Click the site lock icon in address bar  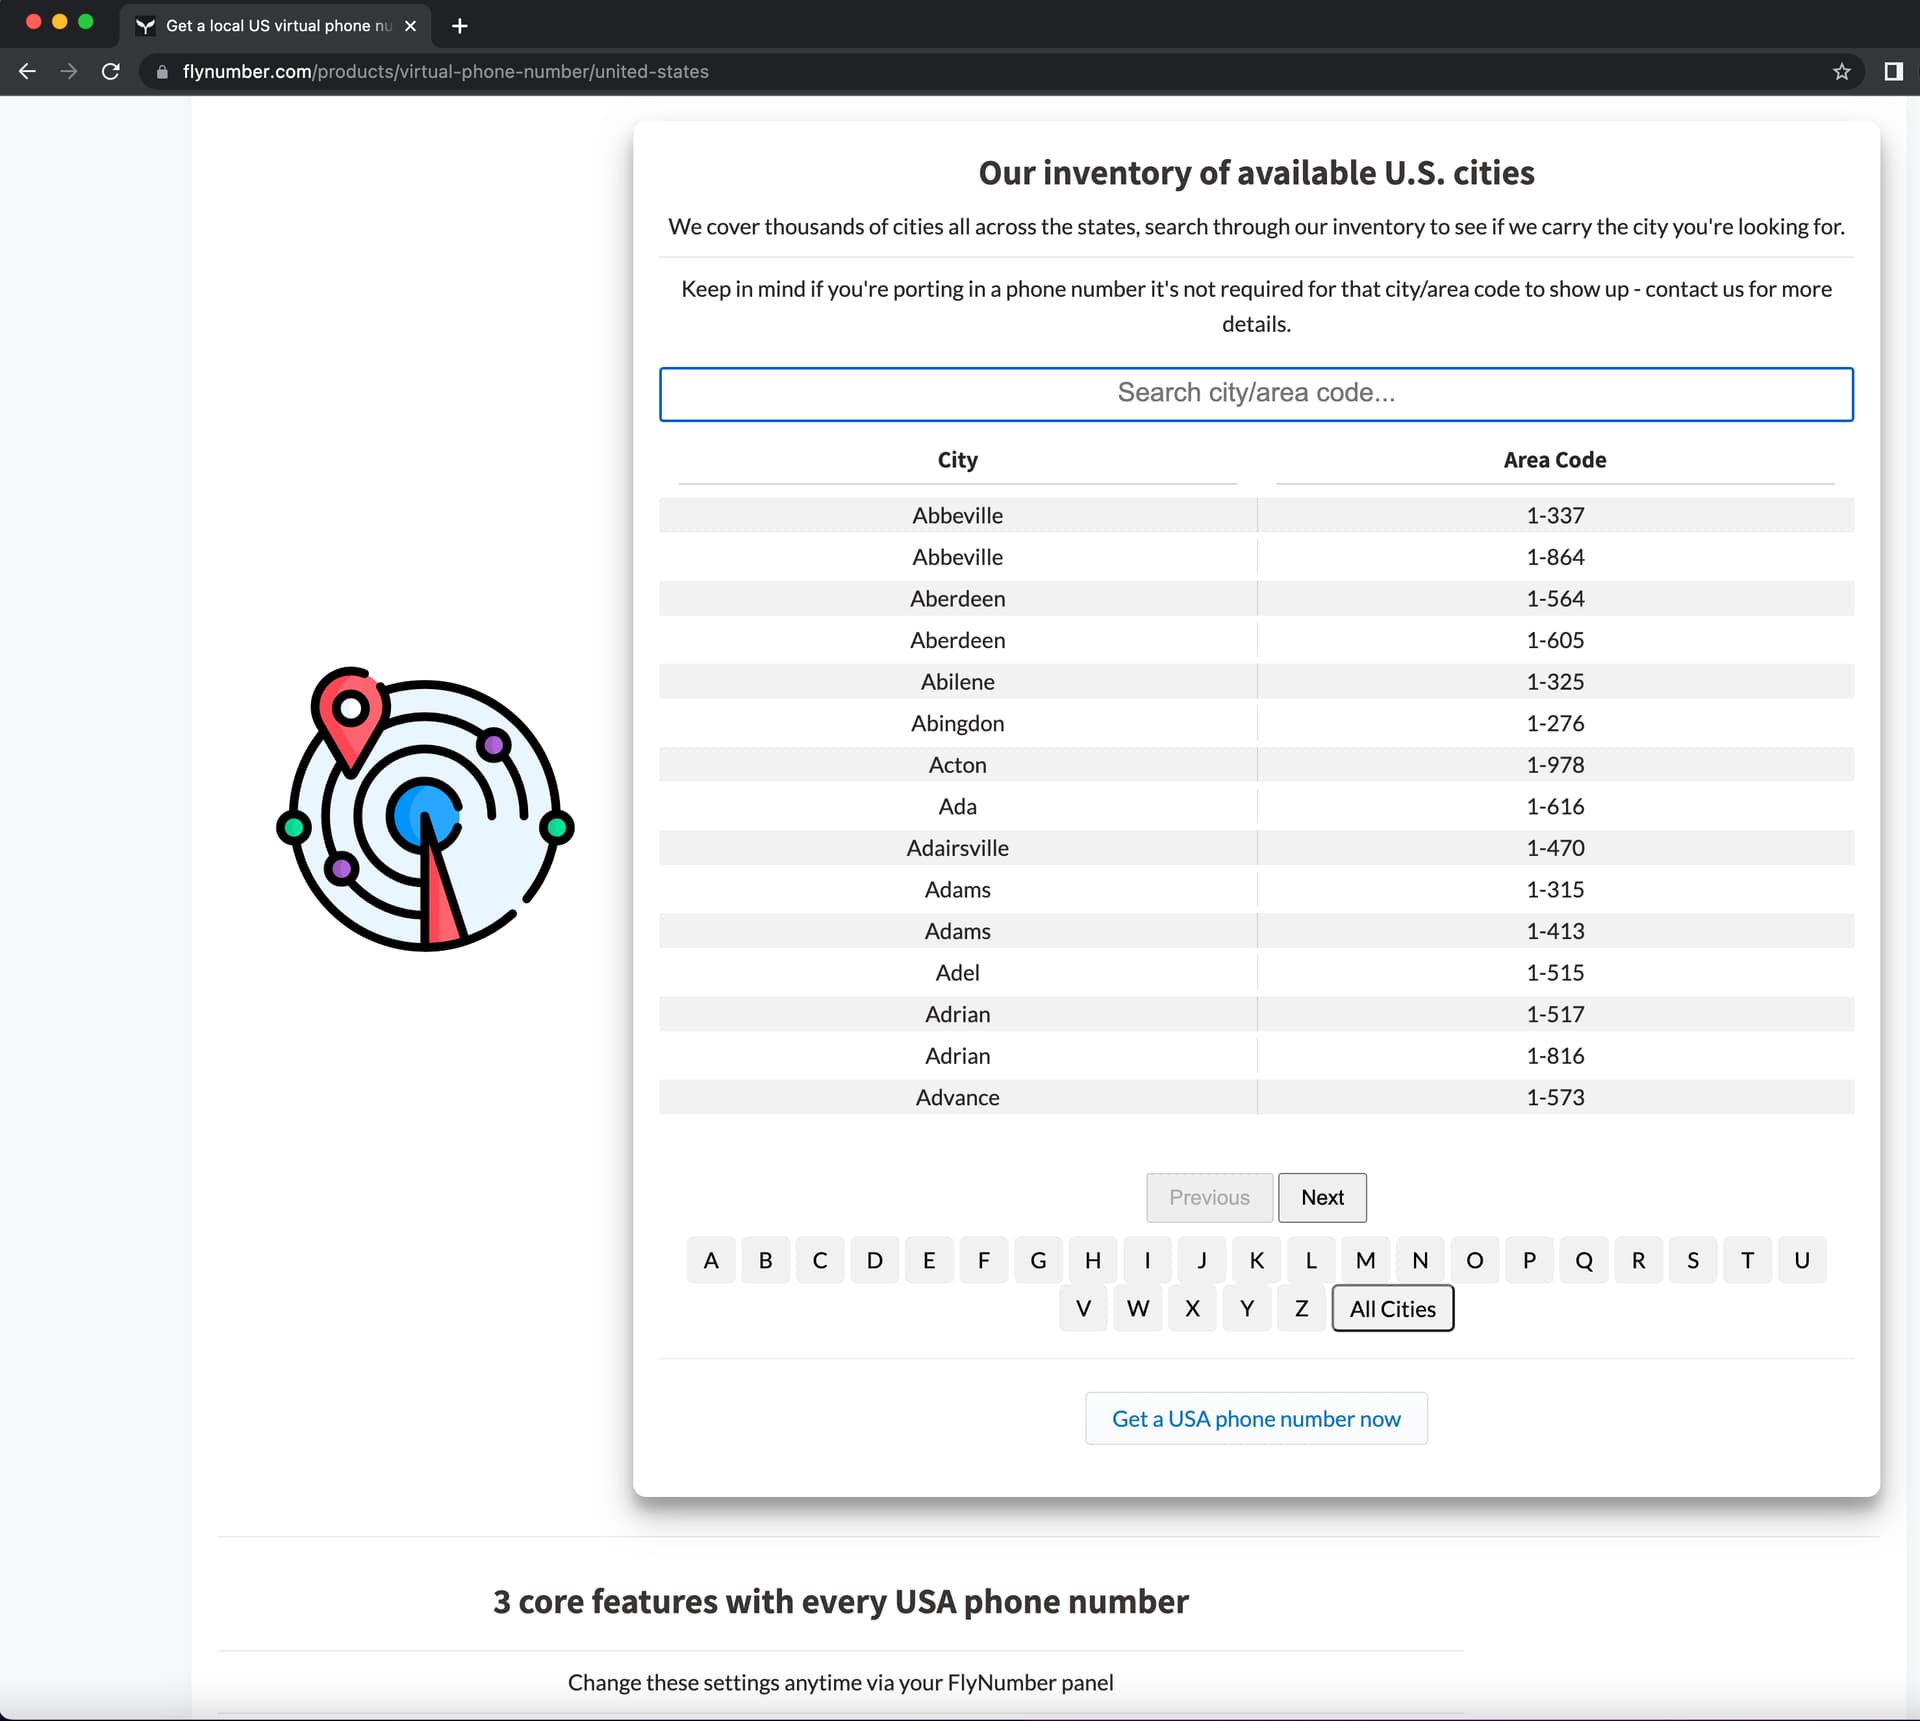[x=163, y=72]
